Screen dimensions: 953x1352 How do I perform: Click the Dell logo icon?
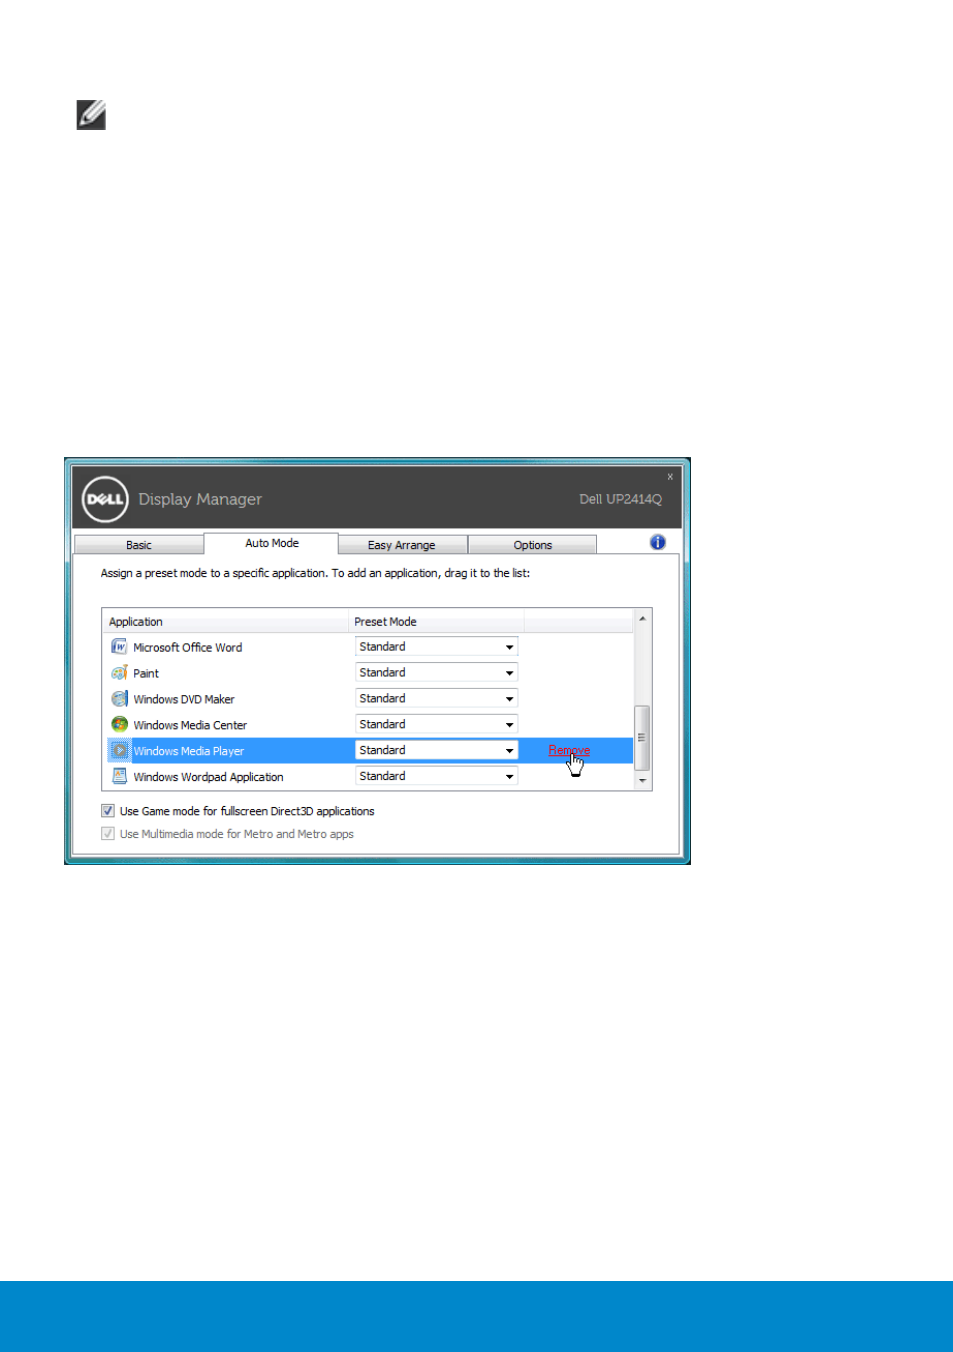[x=105, y=499]
